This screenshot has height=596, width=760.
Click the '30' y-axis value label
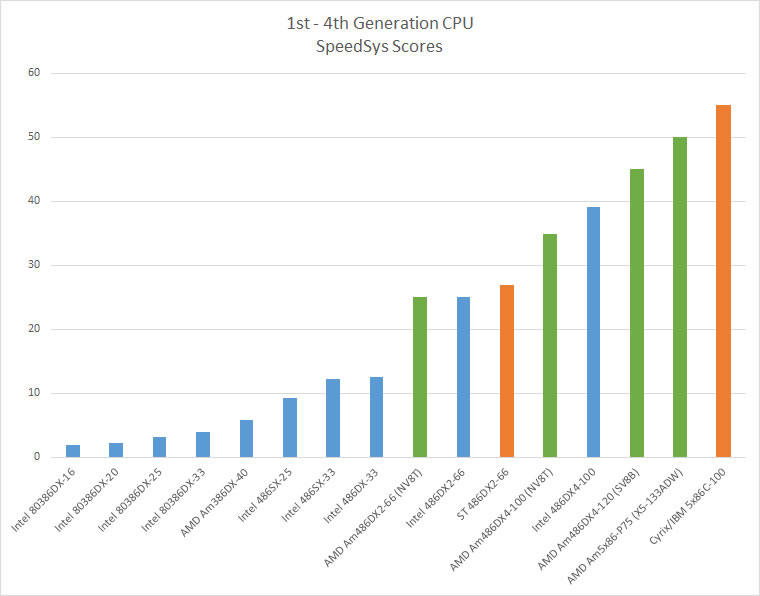[33, 265]
